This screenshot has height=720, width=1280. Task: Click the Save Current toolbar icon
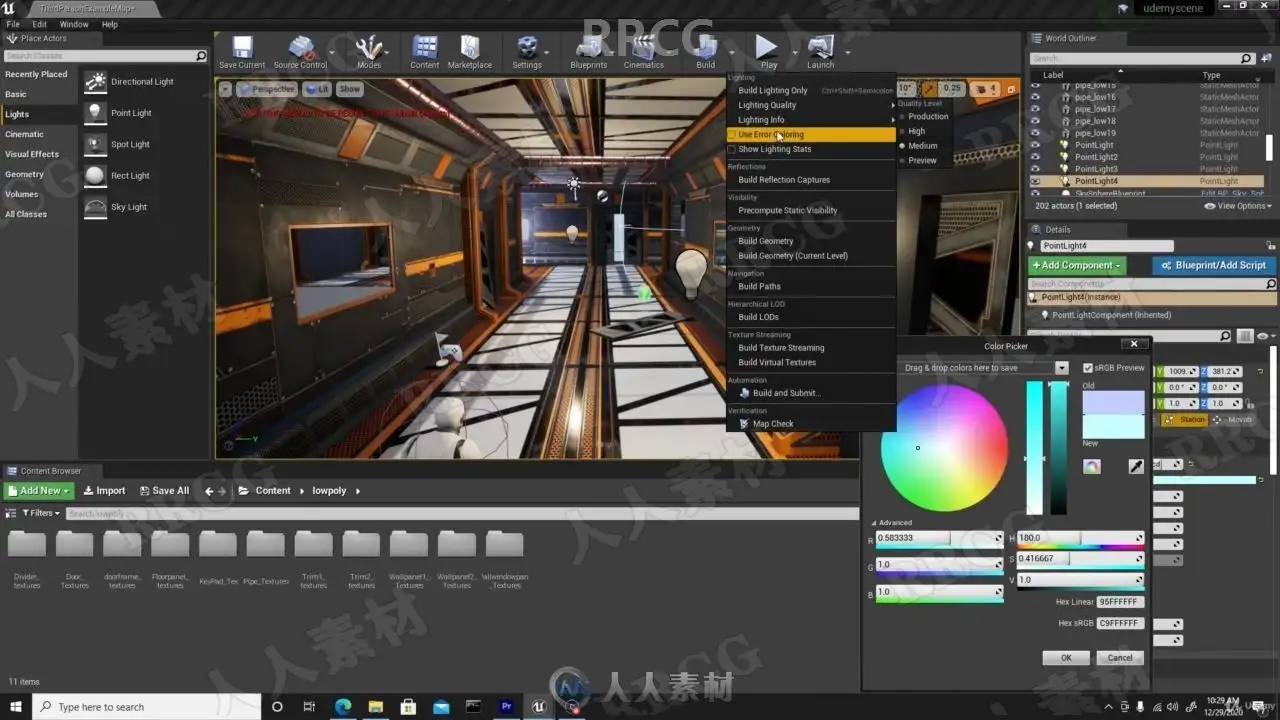pos(242,48)
